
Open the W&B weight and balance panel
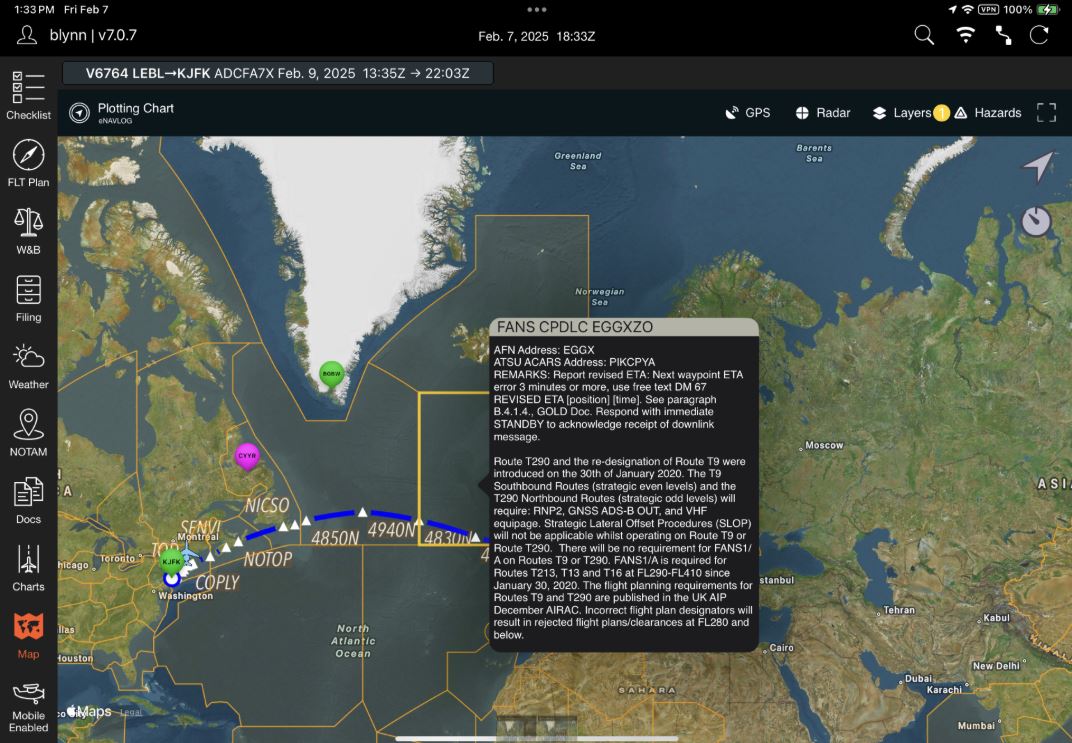click(x=29, y=230)
